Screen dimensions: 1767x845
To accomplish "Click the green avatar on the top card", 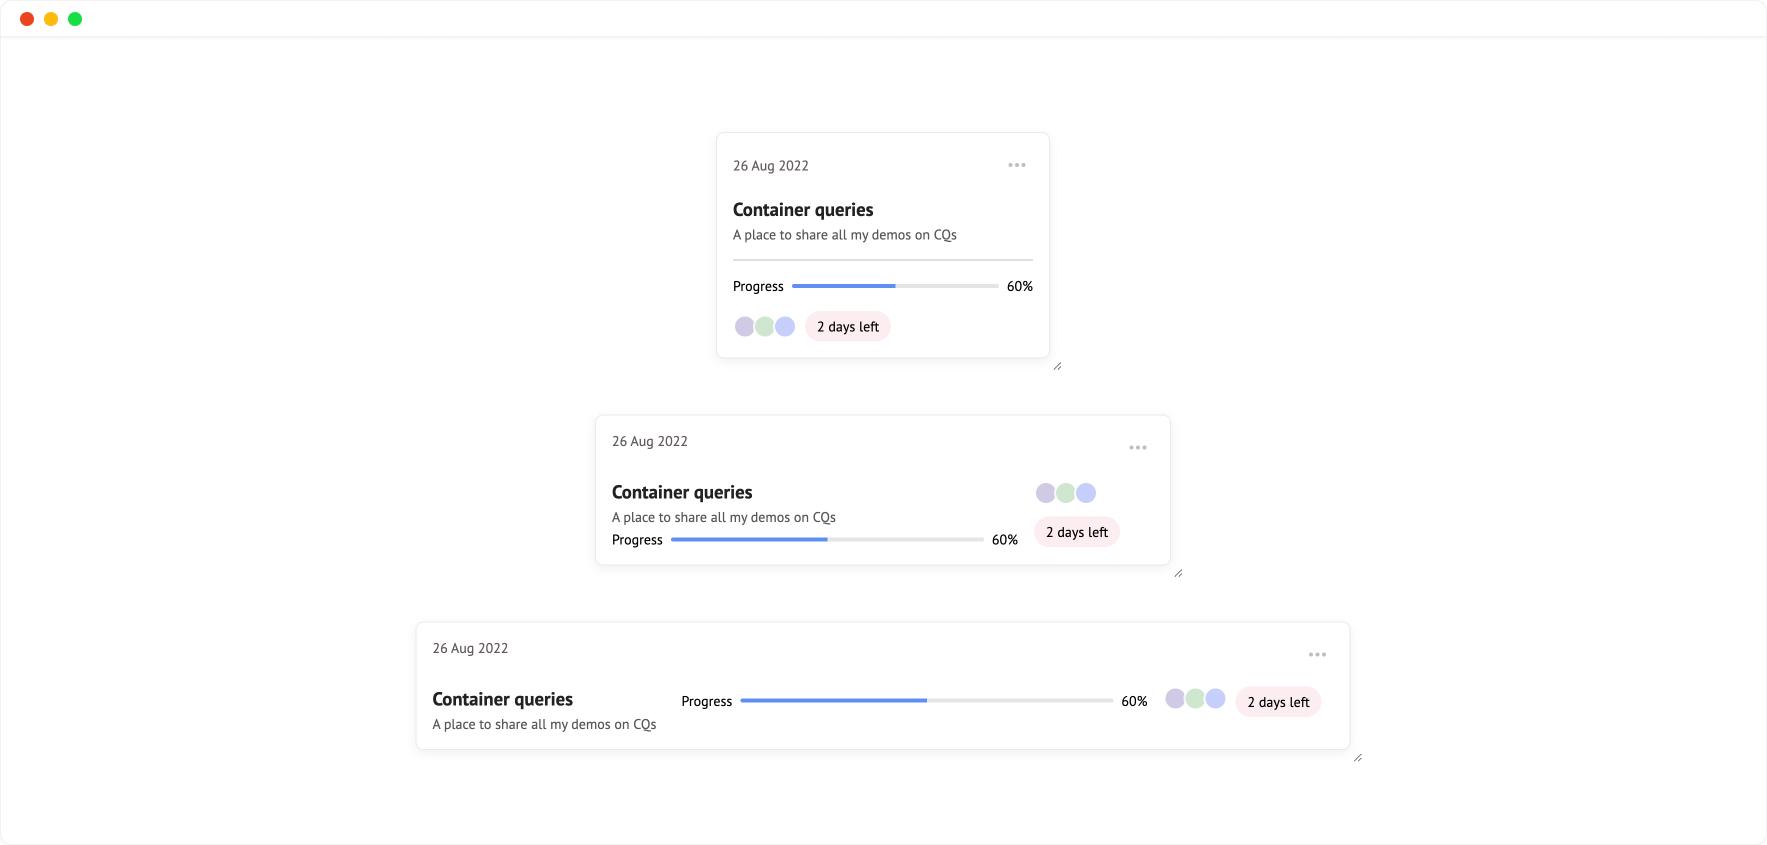I will pos(765,326).
